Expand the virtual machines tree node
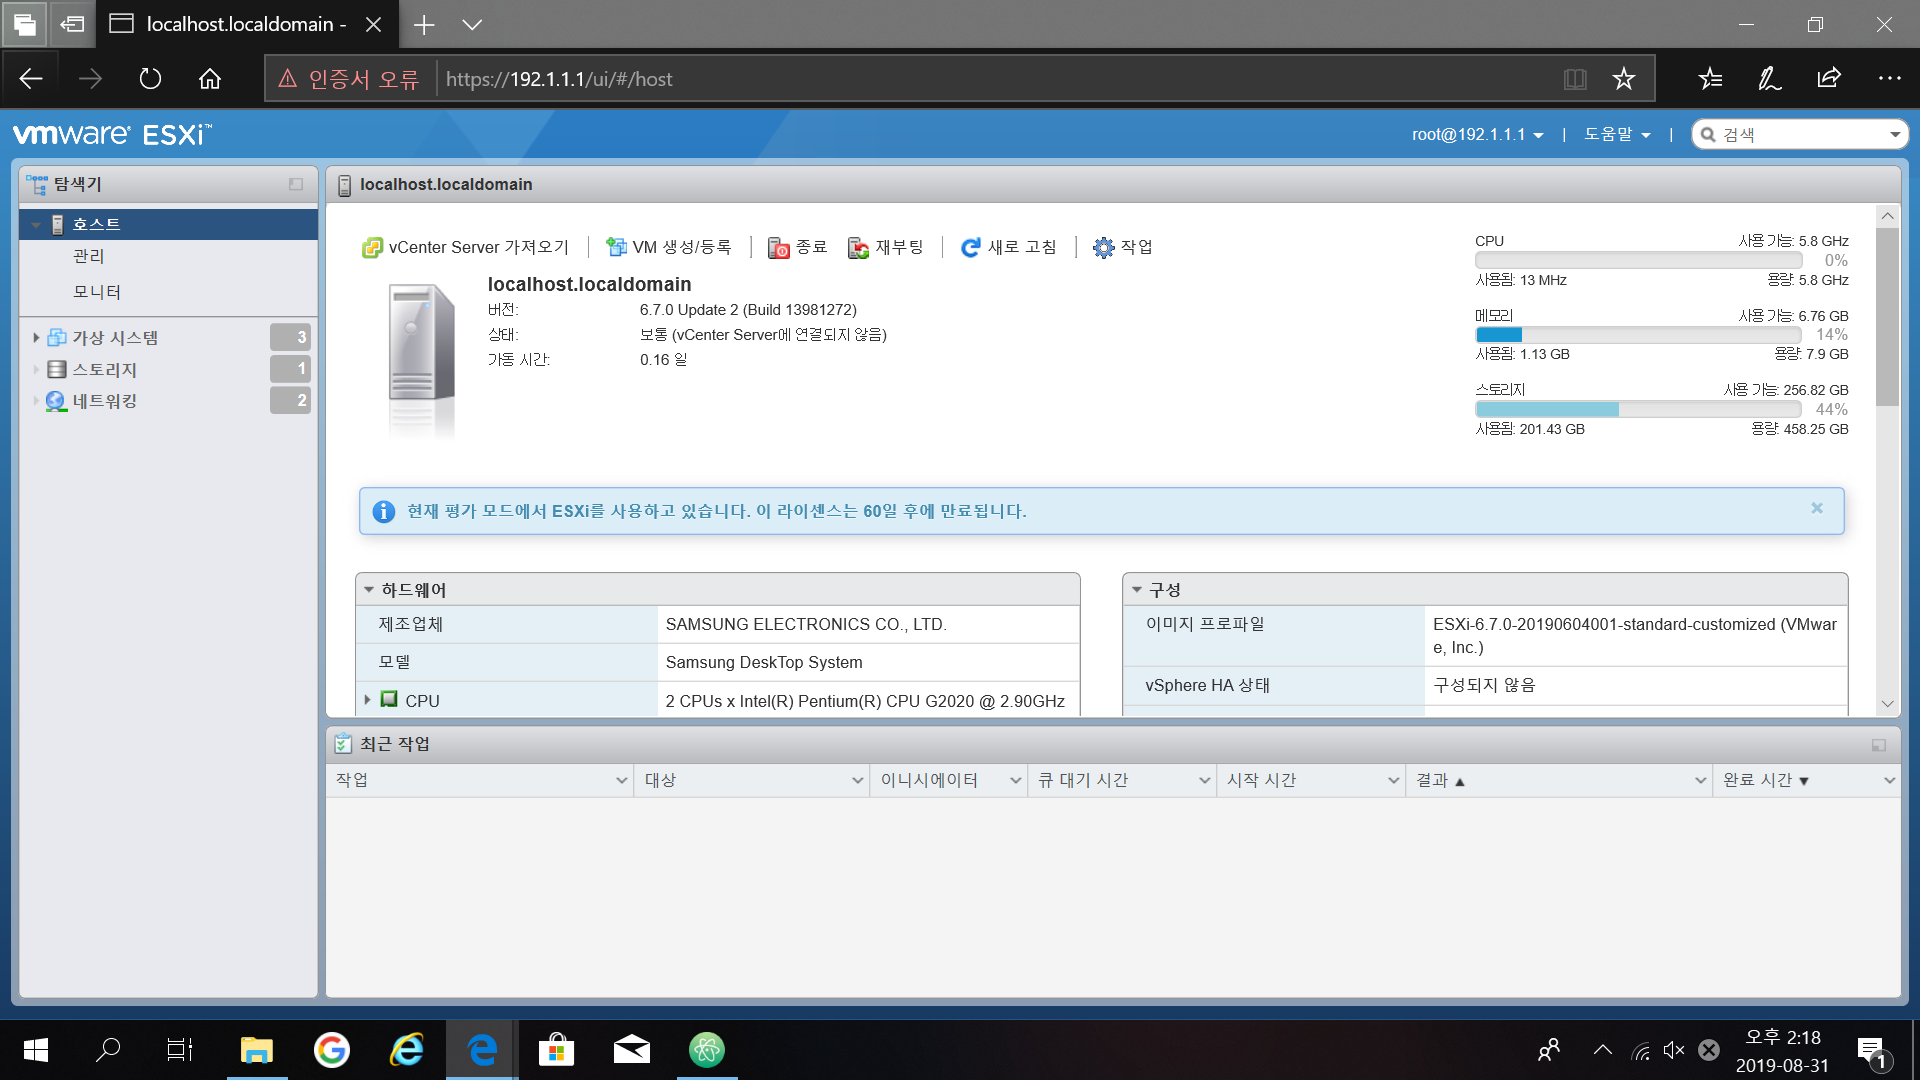The image size is (1920, 1080). tap(36, 338)
